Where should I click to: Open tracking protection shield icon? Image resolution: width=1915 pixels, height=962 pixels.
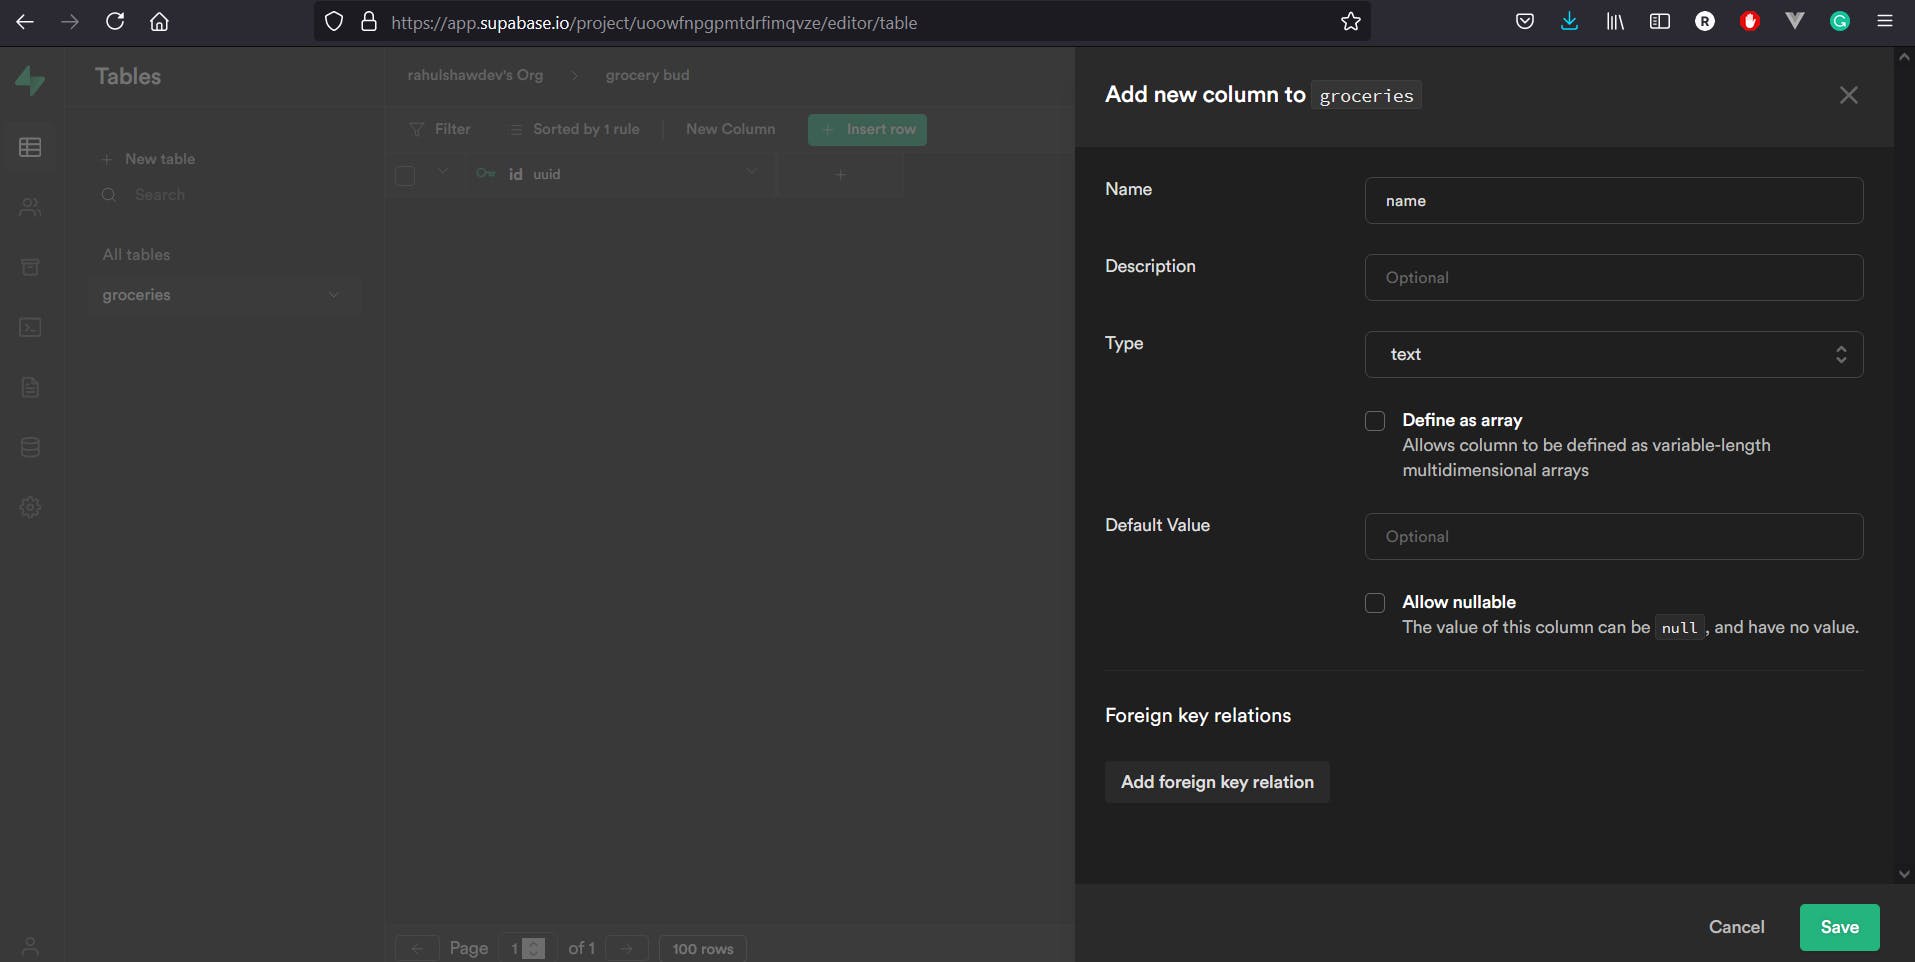click(334, 22)
